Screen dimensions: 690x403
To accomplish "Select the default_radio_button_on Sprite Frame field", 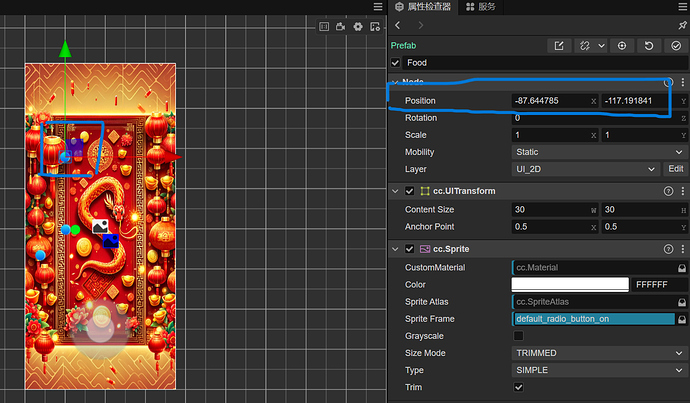I will coord(594,319).
